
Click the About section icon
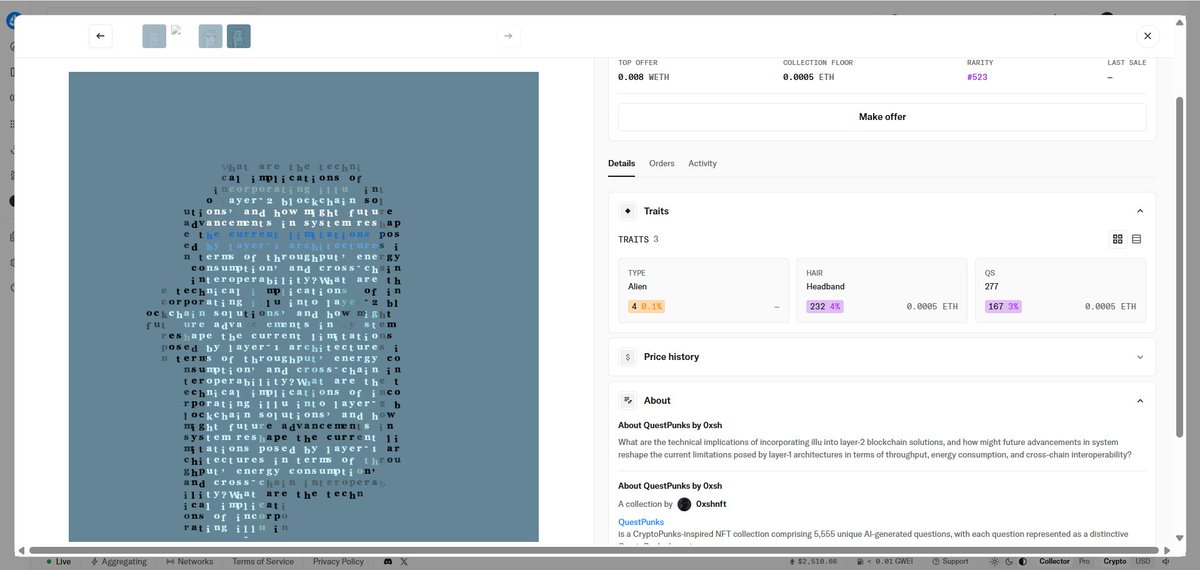tap(628, 400)
